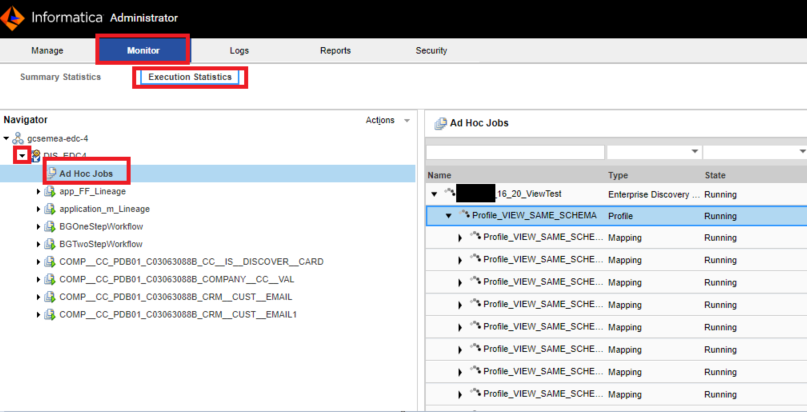Expand the COMP__CC_PDB01_C03063088B_CRM__CUST__EMAIL node

pos(38,297)
